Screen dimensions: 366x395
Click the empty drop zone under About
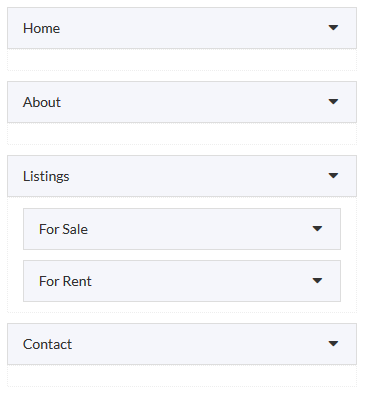182,134
